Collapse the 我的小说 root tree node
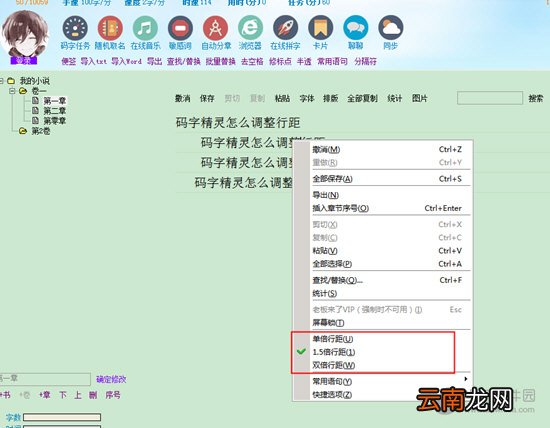 (x=1, y=81)
